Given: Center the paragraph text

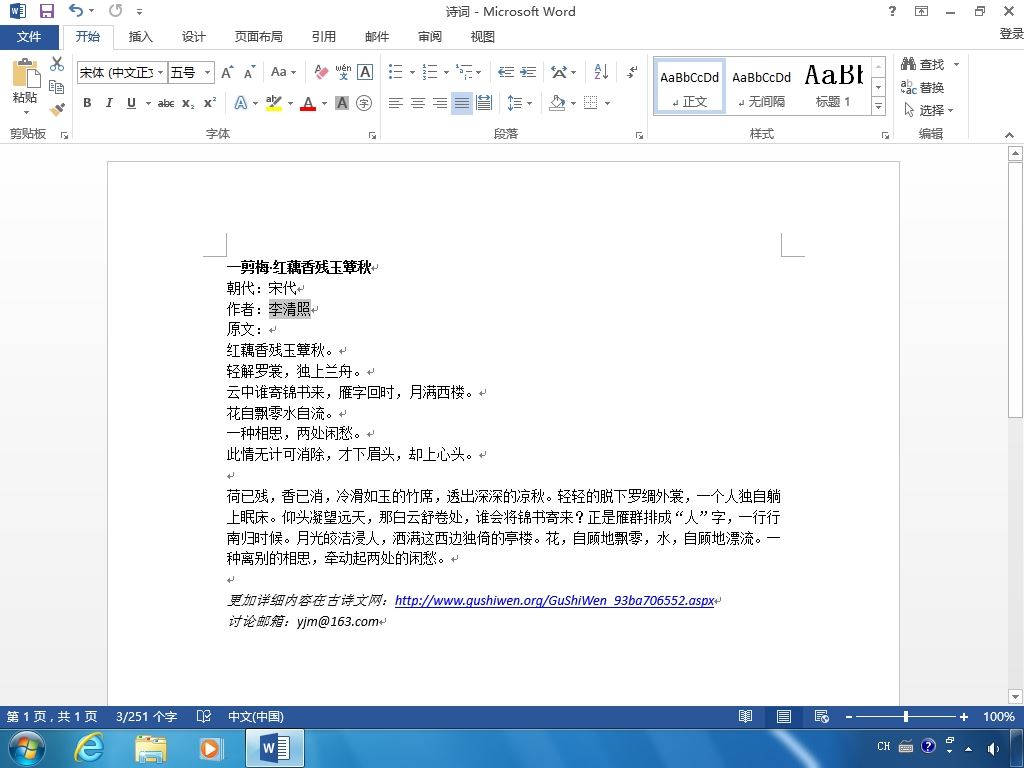Looking at the screenshot, I should coord(418,103).
